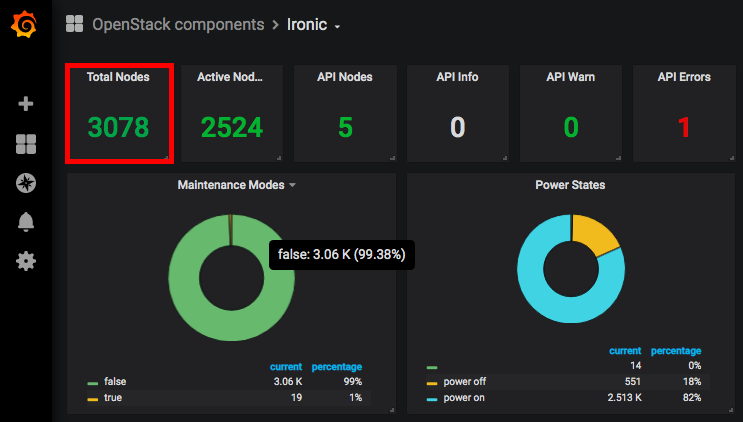The width and height of the screenshot is (743, 422).
Task: Click the 3.06 K current value for false
Action: tap(288, 381)
